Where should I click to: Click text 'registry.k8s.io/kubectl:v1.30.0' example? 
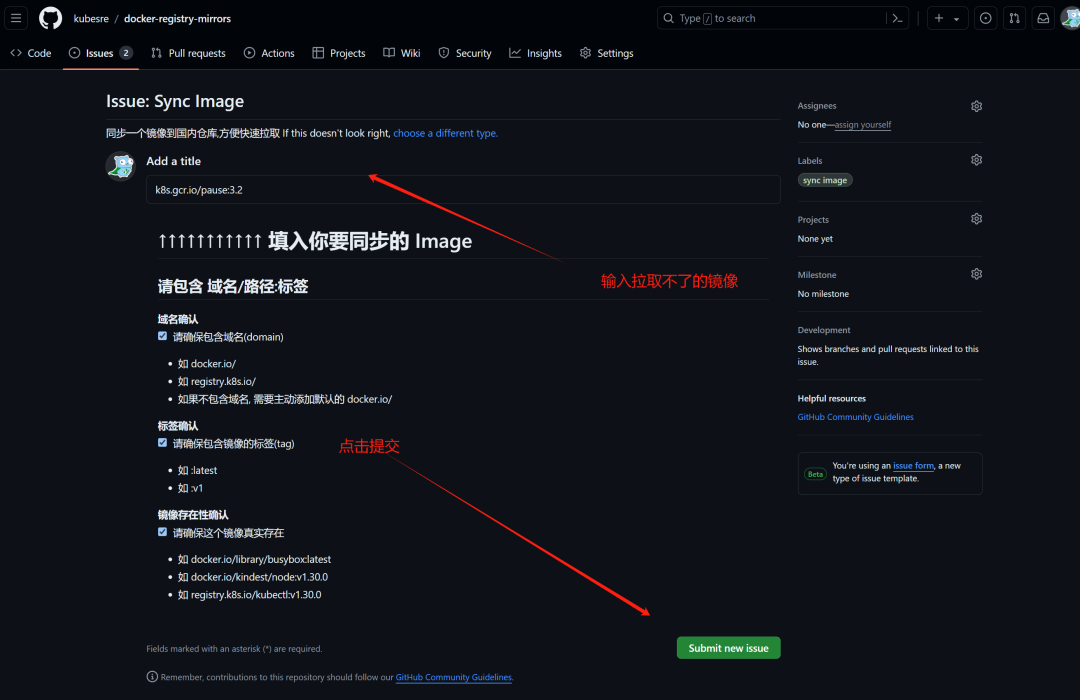click(x=256, y=595)
